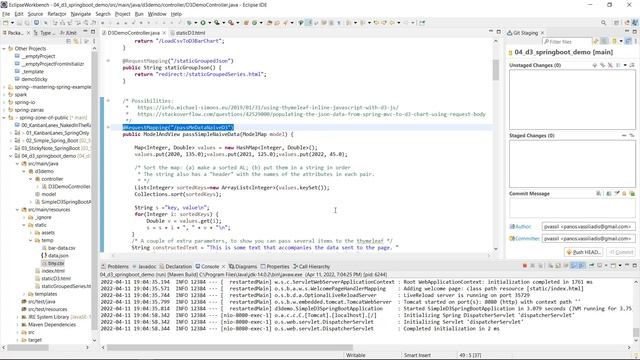Collapse the src/main/resources folder

click(17, 210)
